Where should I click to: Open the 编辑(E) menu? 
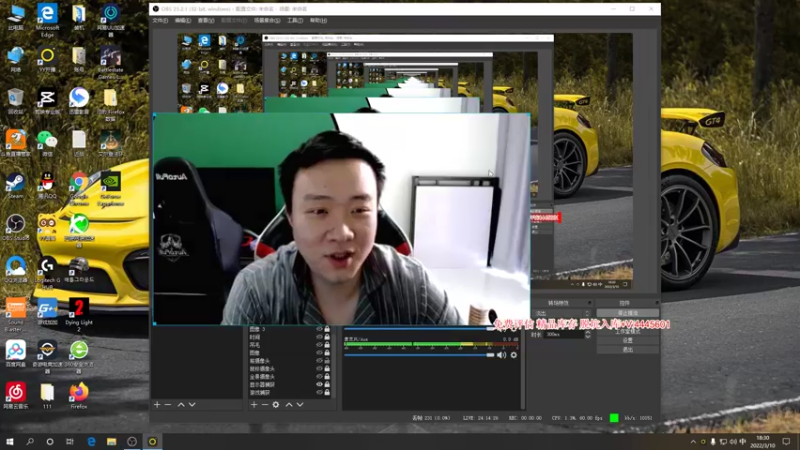click(183, 20)
